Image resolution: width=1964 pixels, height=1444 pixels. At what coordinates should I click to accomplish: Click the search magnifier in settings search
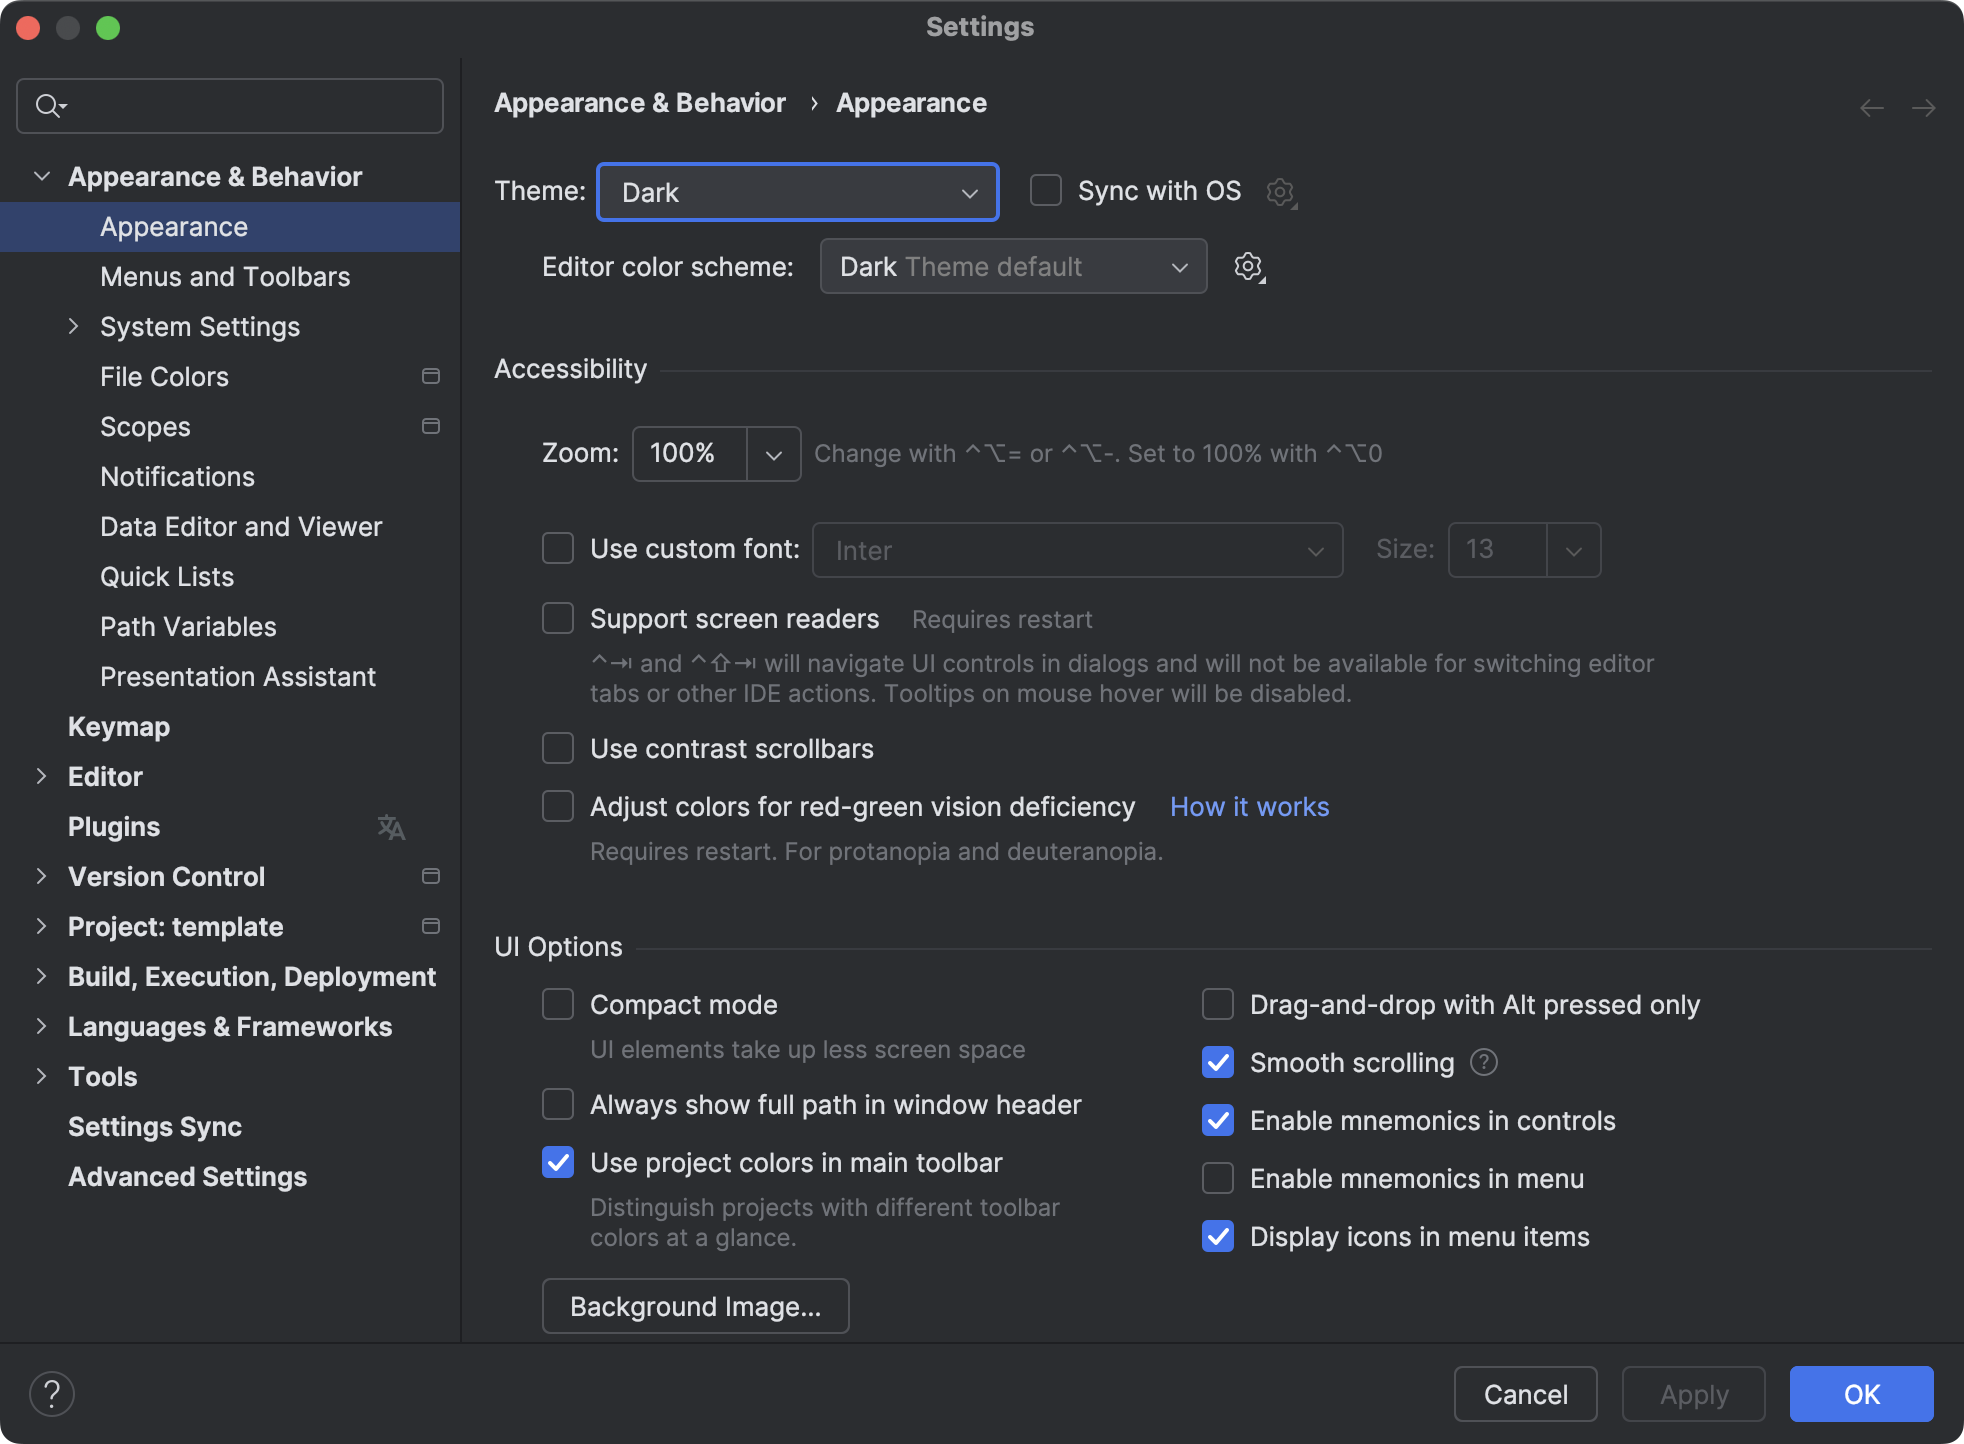tap(51, 105)
